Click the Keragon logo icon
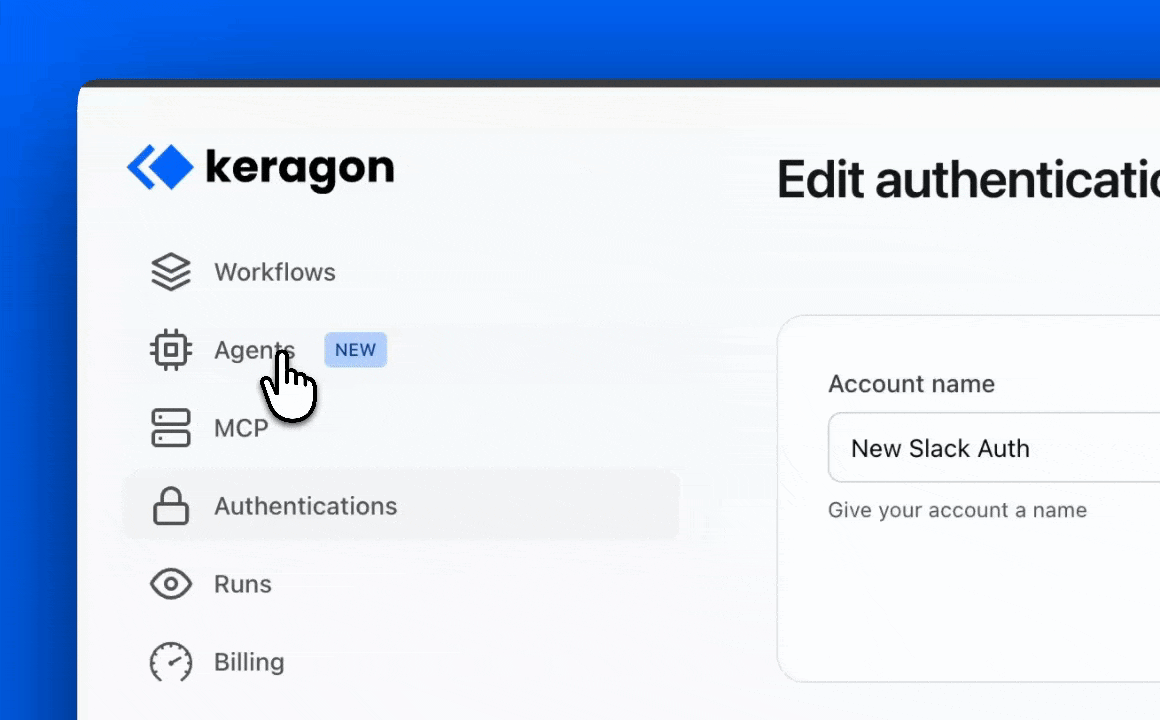Image resolution: width=1160 pixels, height=720 pixels. point(160,167)
